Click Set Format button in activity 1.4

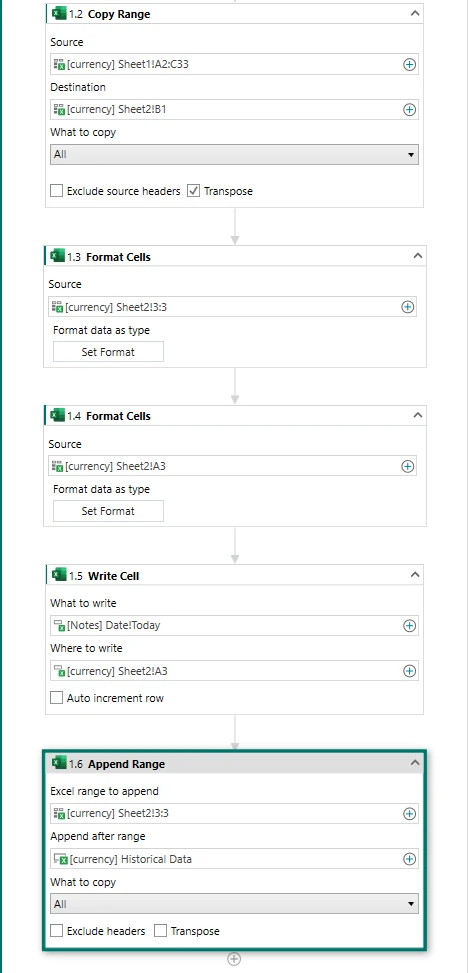point(108,511)
